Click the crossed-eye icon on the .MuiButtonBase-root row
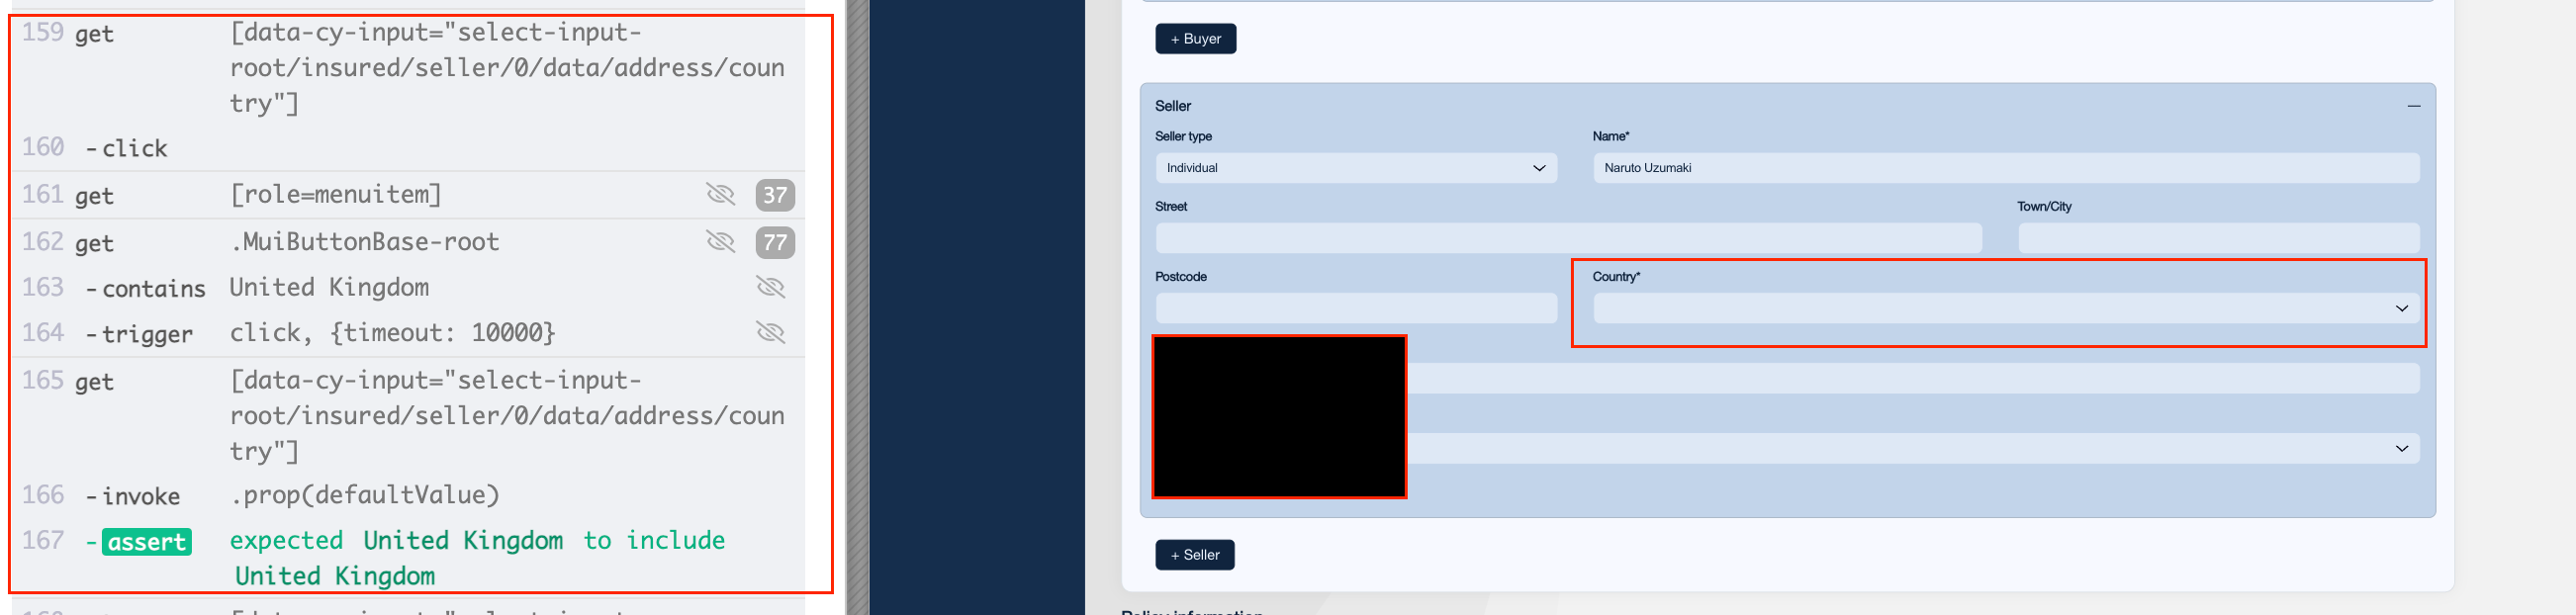This screenshot has height=615, width=2576. point(720,242)
